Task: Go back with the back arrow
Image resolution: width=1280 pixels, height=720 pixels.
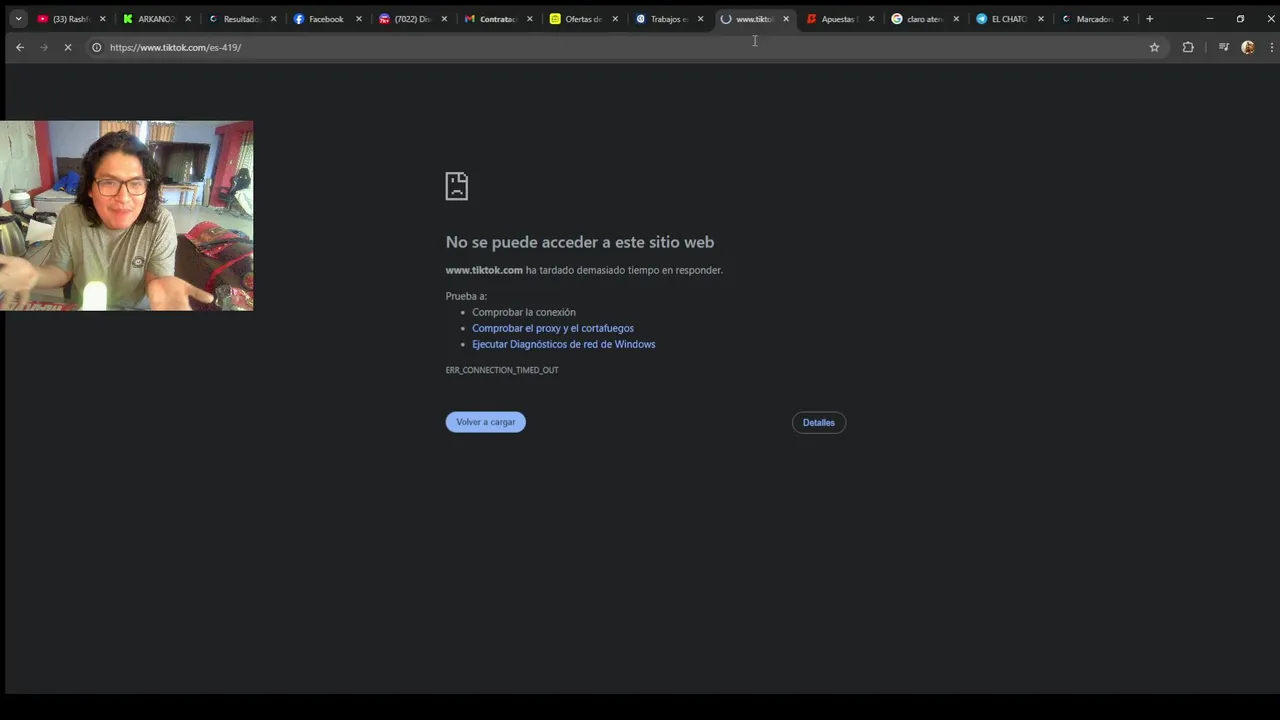Action: coord(19,47)
